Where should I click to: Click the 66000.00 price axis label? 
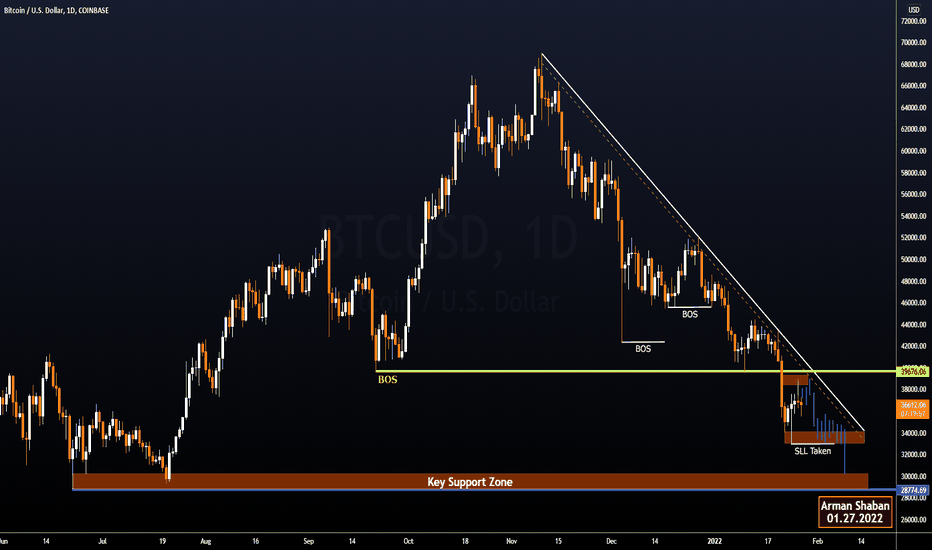pyautogui.click(x=914, y=86)
